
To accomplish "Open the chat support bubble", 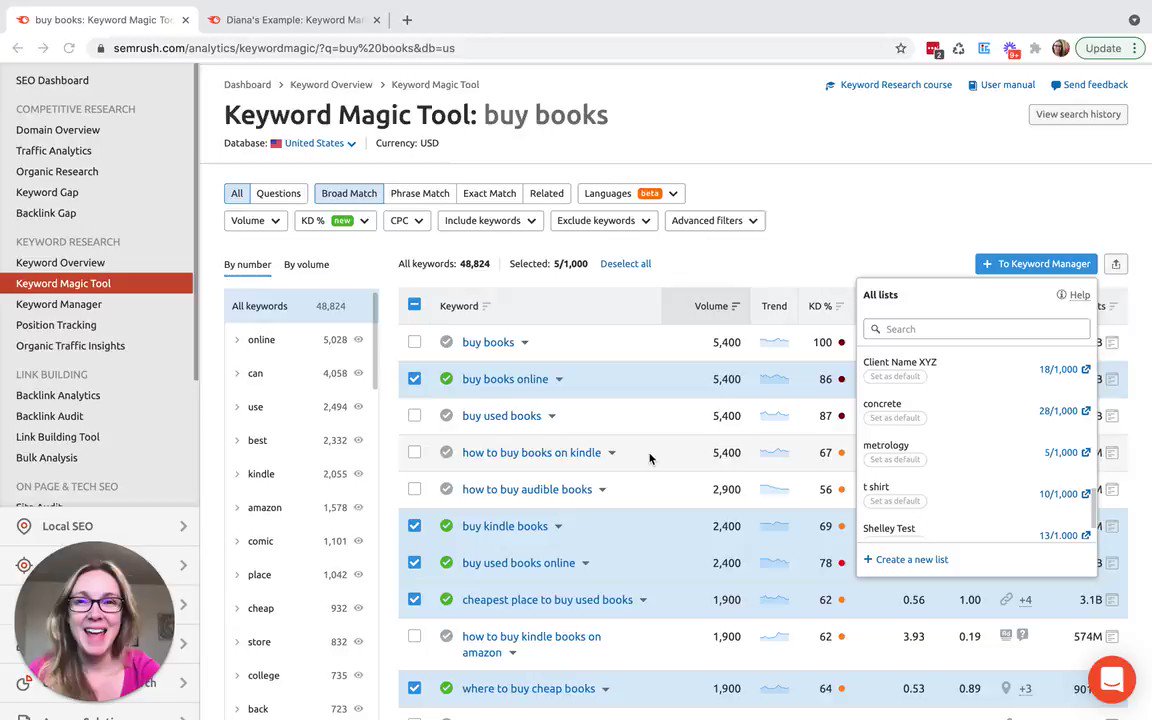I will [1112, 680].
